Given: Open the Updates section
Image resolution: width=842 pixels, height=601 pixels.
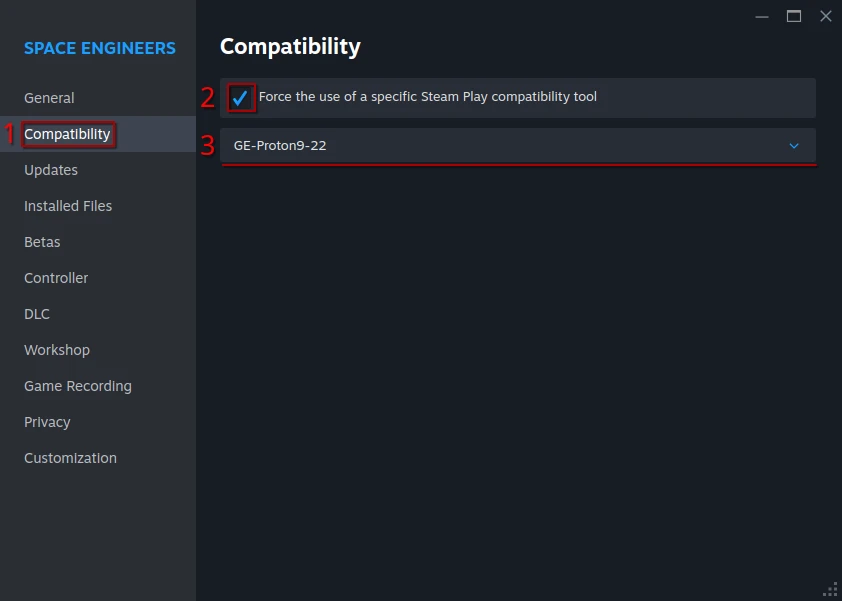Looking at the screenshot, I should click(x=50, y=169).
